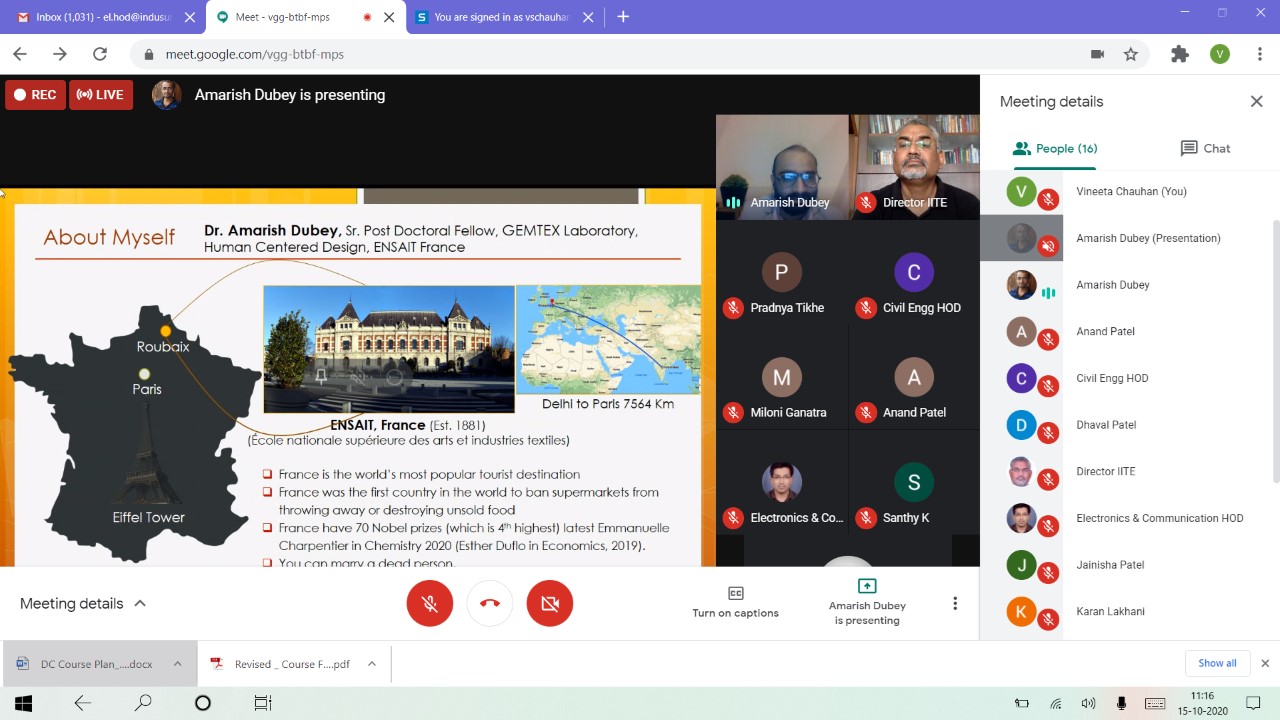This screenshot has width=1280, height=720.
Task: Click camera permission icon in address bar
Action: [1097, 54]
